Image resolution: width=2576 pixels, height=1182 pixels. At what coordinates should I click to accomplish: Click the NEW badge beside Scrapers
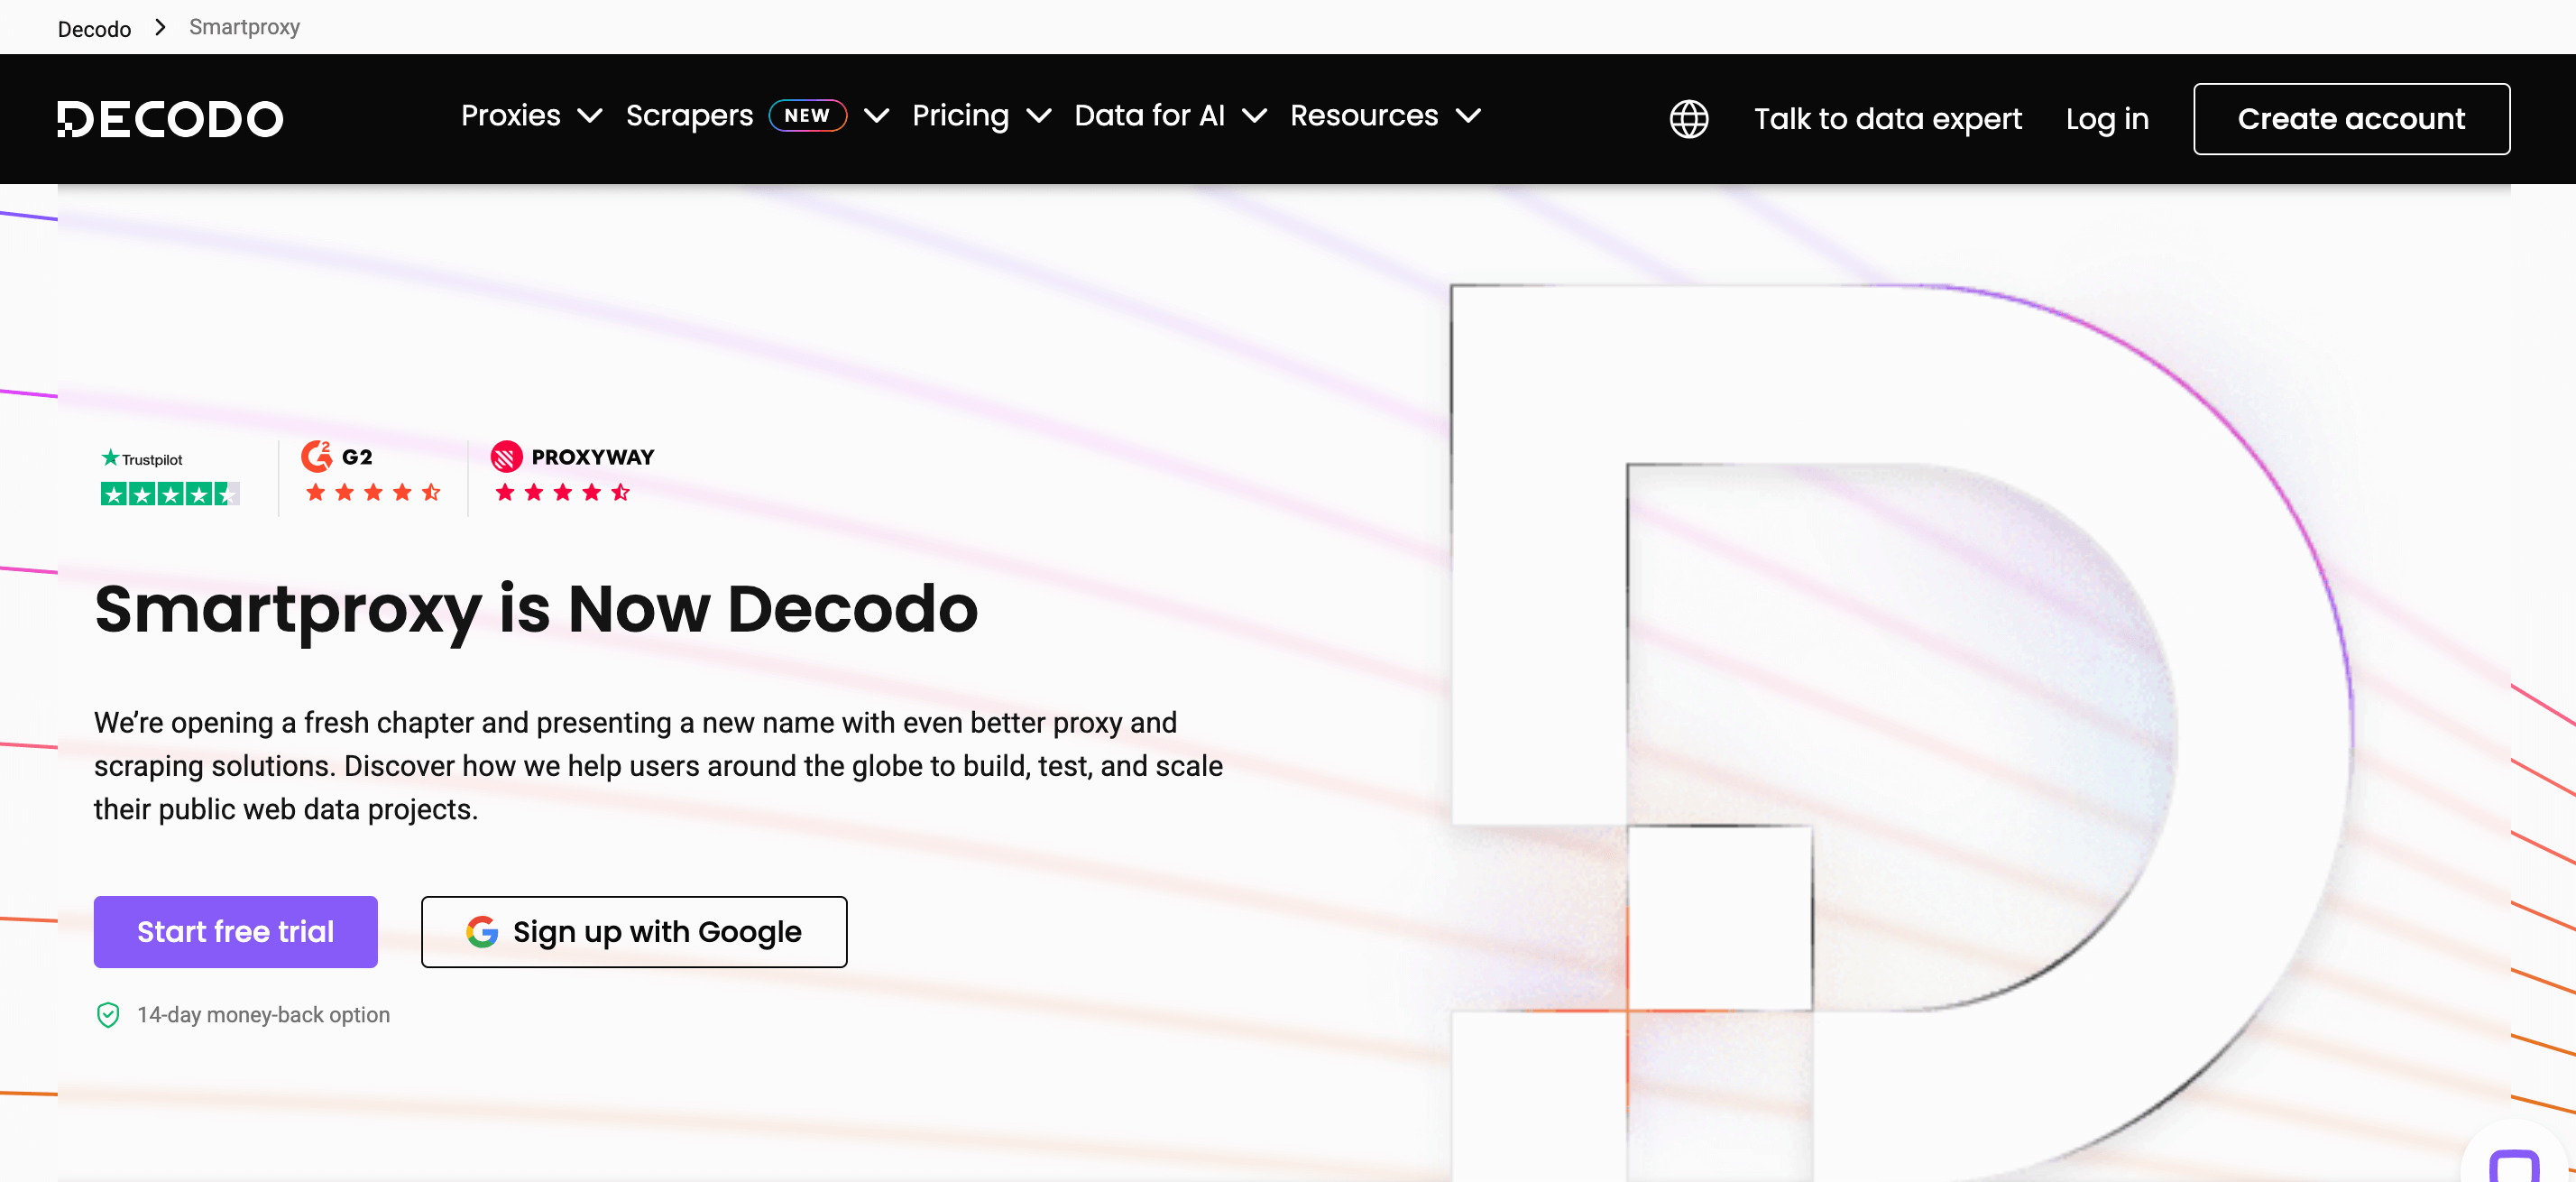point(807,116)
